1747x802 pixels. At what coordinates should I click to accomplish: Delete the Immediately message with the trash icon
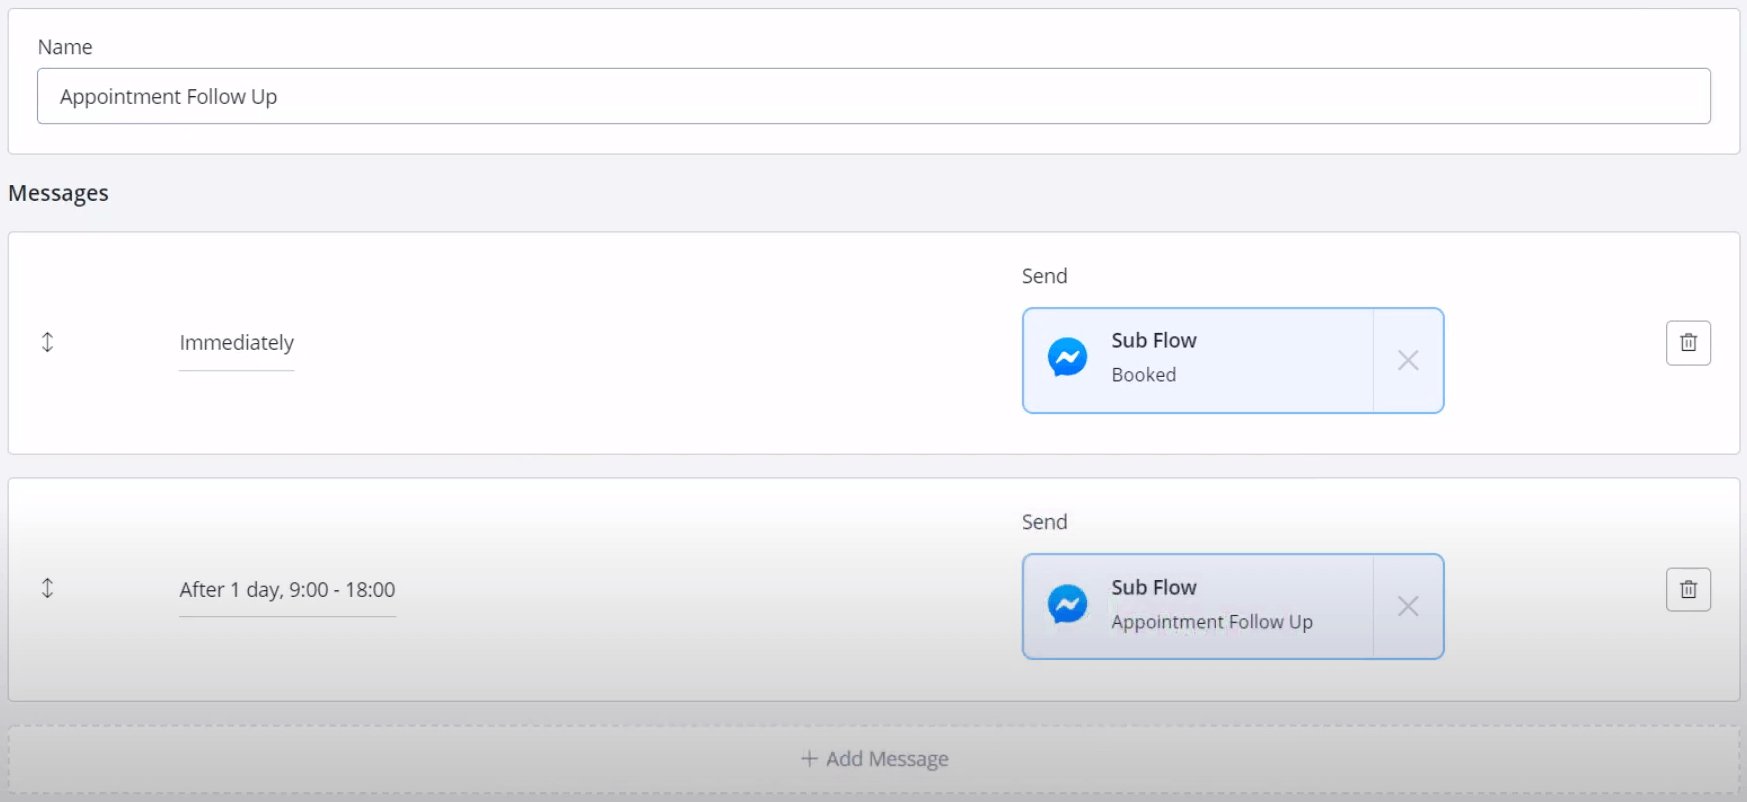tap(1688, 343)
